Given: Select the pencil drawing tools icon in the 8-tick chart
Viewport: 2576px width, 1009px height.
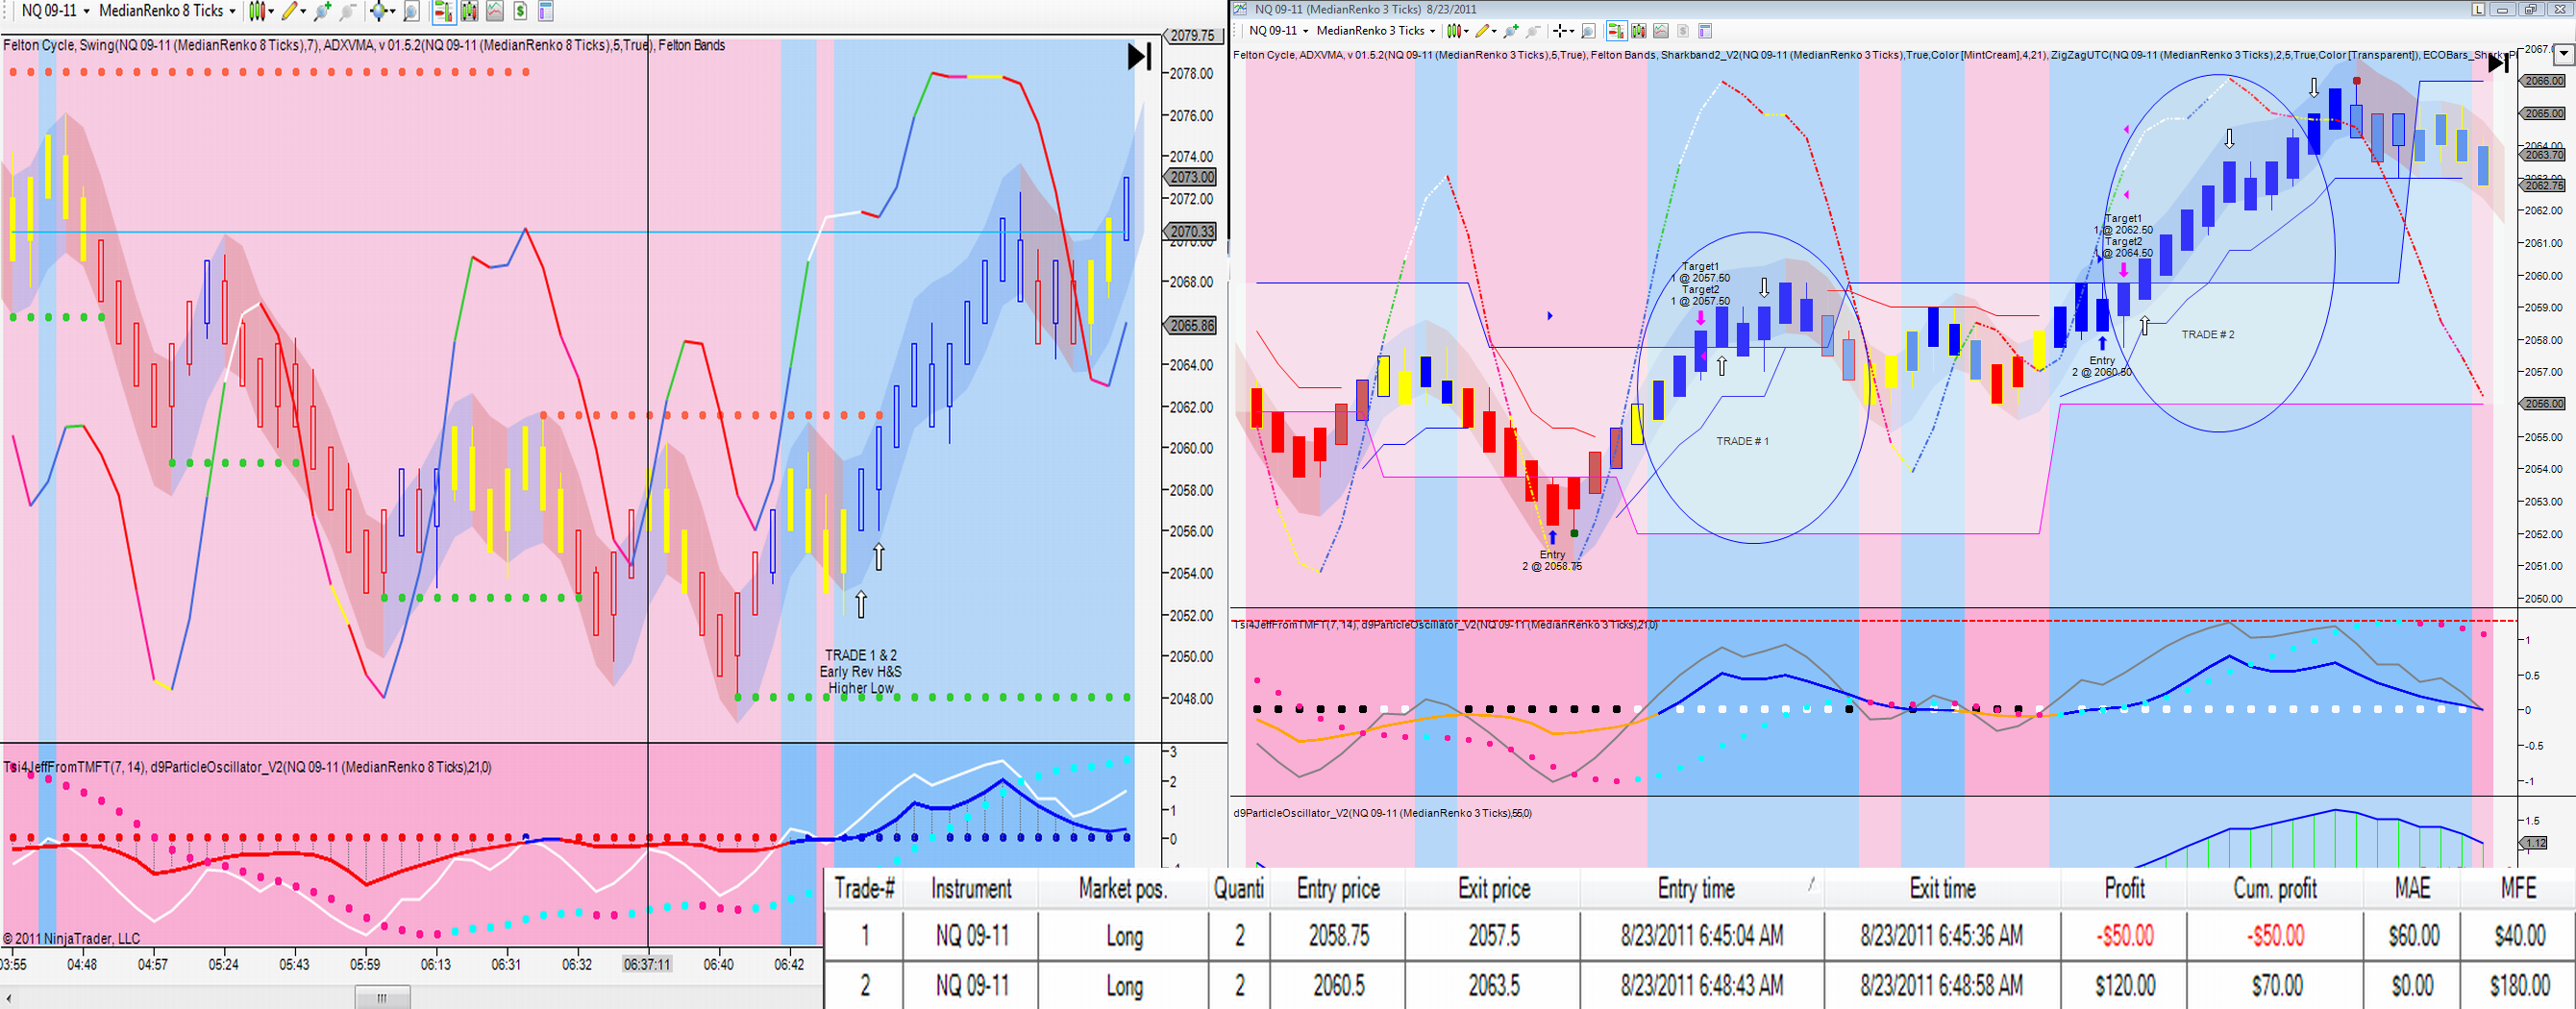Looking at the screenshot, I should [x=289, y=11].
